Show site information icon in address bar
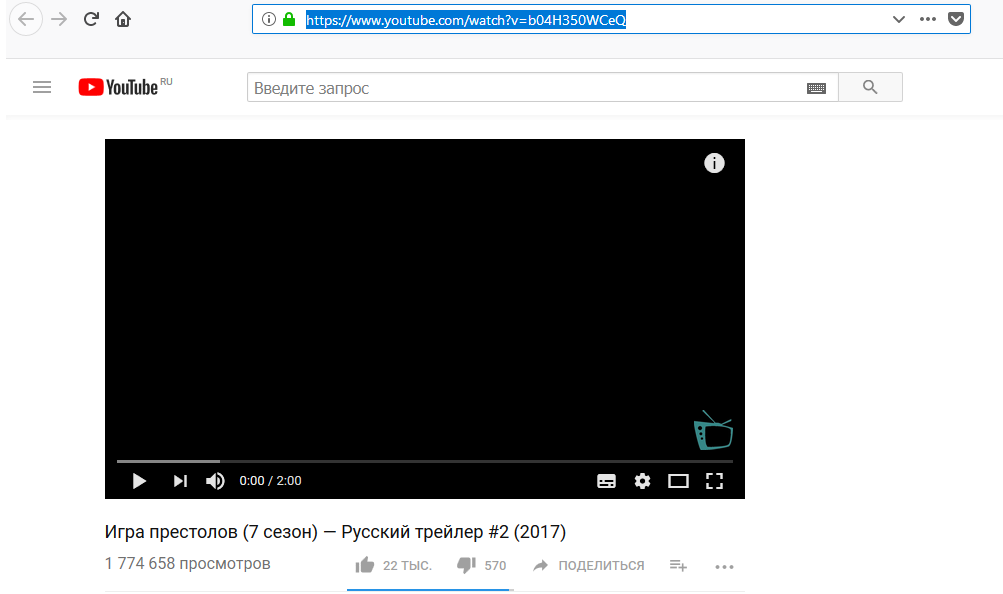The width and height of the screenshot is (1003, 594). pos(269,19)
